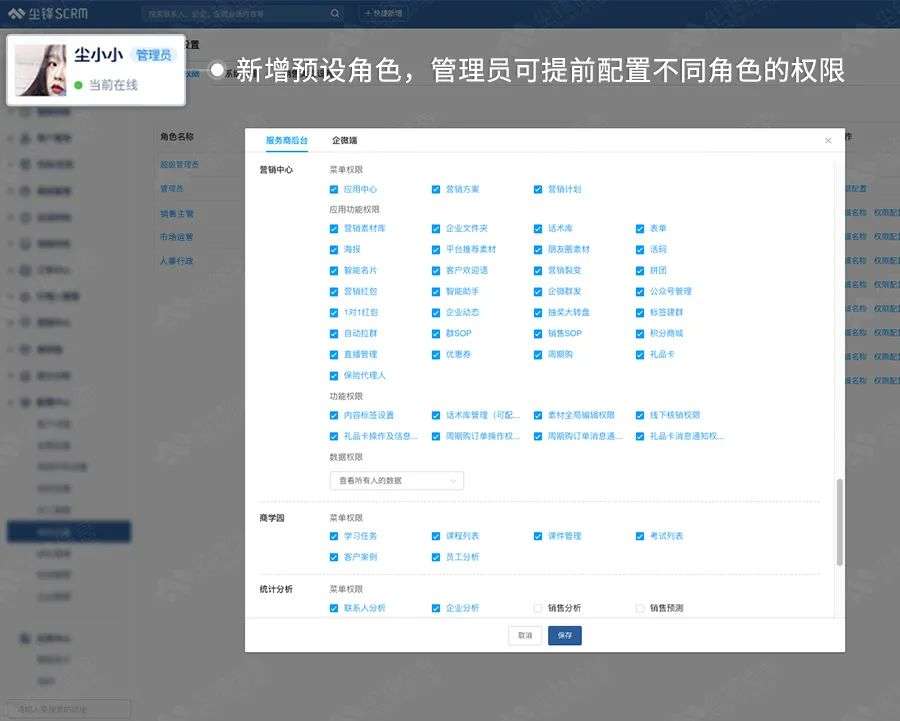Toggle the 朋友圈素材 checkbox

point(538,250)
